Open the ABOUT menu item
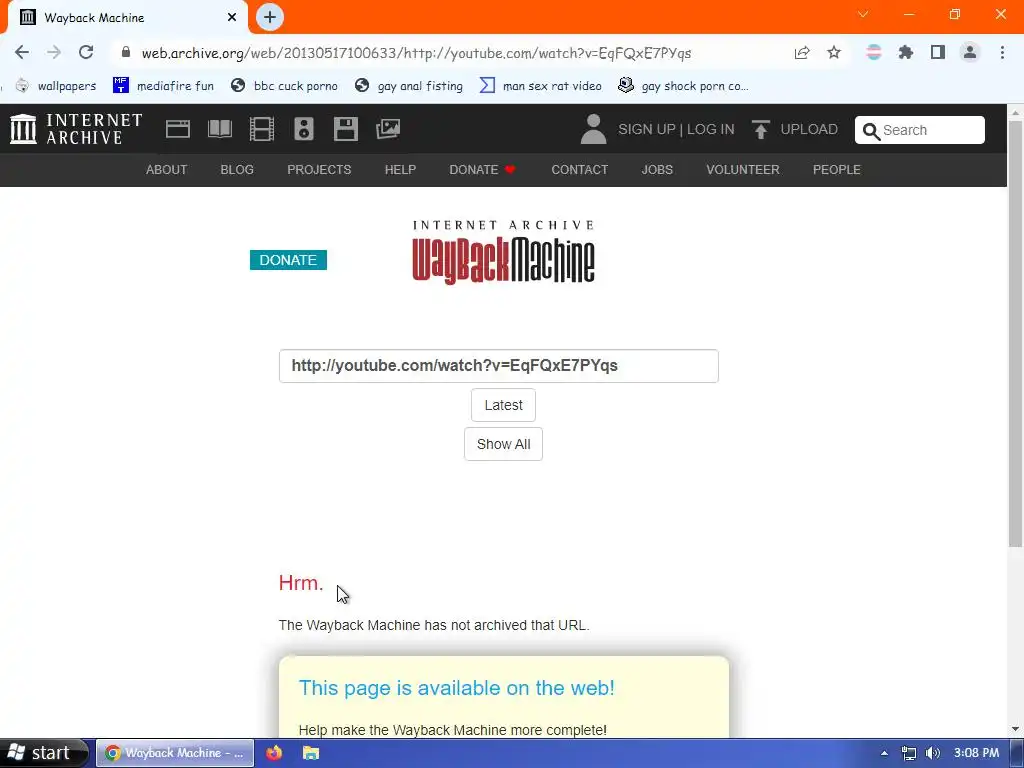Screen dimensions: 1024x768 pyautogui.click(x=167, y=170)
